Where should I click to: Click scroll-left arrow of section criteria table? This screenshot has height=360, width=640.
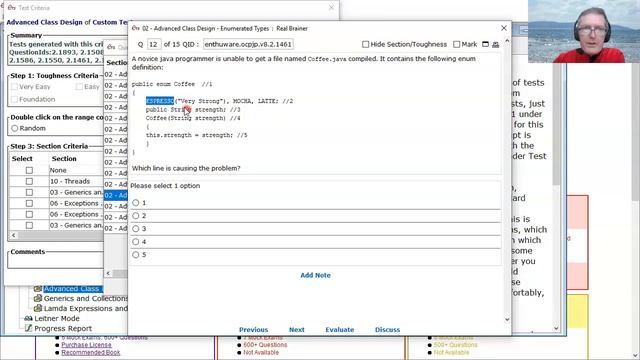click(x=13, y=235)
